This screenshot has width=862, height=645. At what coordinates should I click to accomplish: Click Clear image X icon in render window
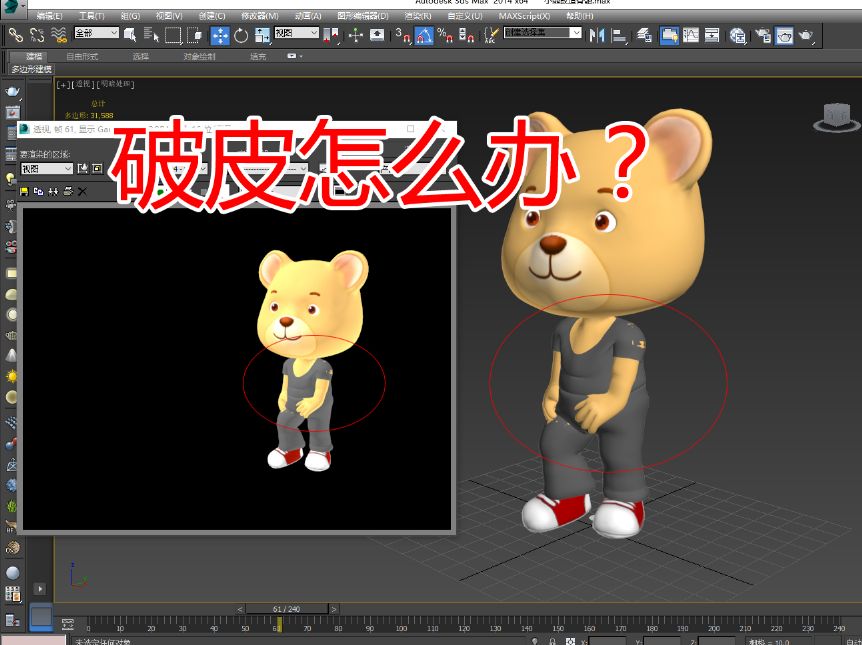click(x=82, y=191)
